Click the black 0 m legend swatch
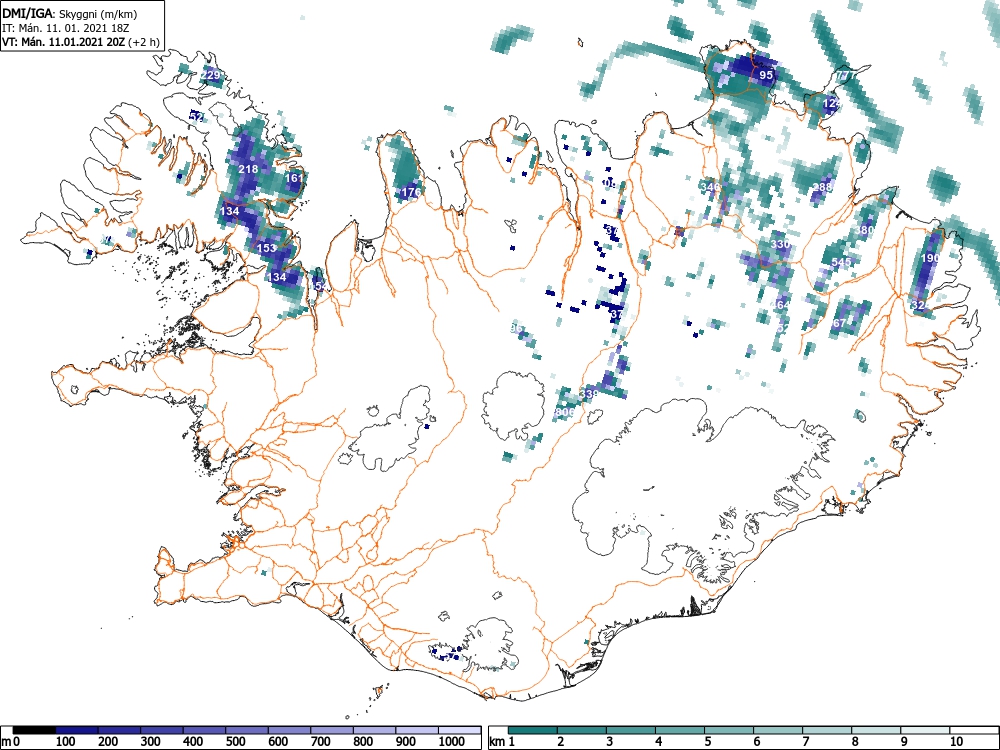 (x=34, y=729)
